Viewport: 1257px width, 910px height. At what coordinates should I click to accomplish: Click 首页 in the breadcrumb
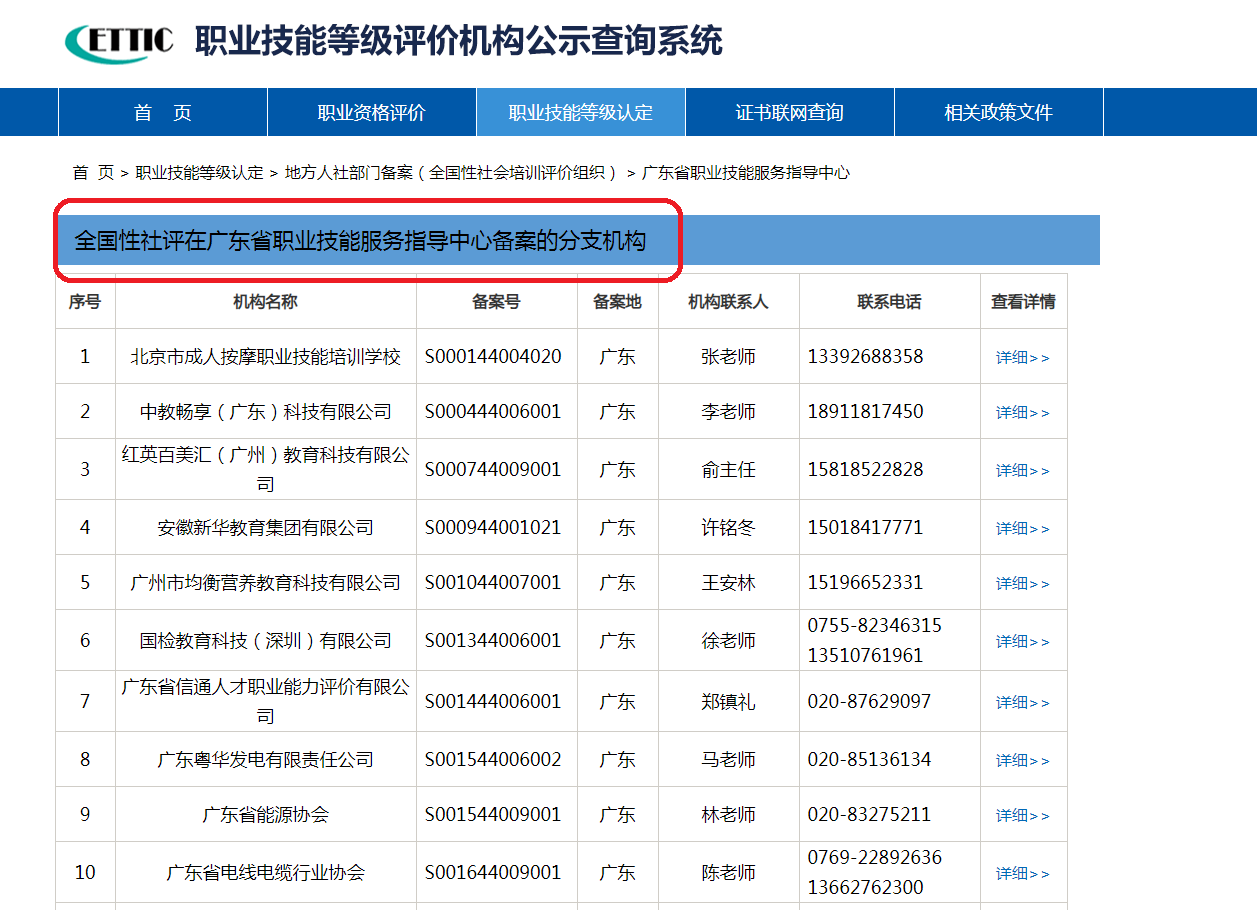(93, 173)
